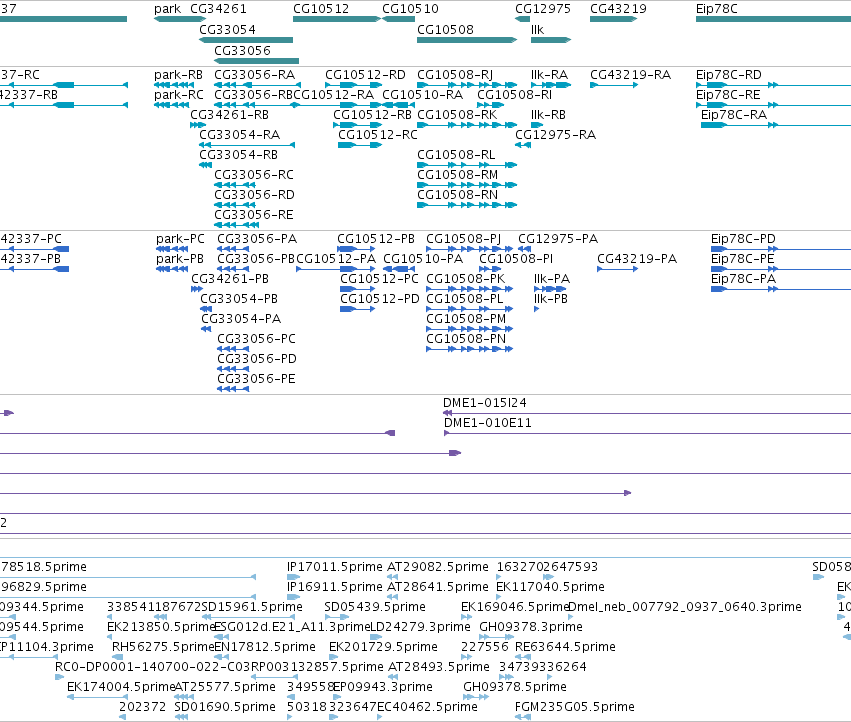
Task: Select the Ilk-PB protein label
Action: pyautogui.click(x=551, y=299)
